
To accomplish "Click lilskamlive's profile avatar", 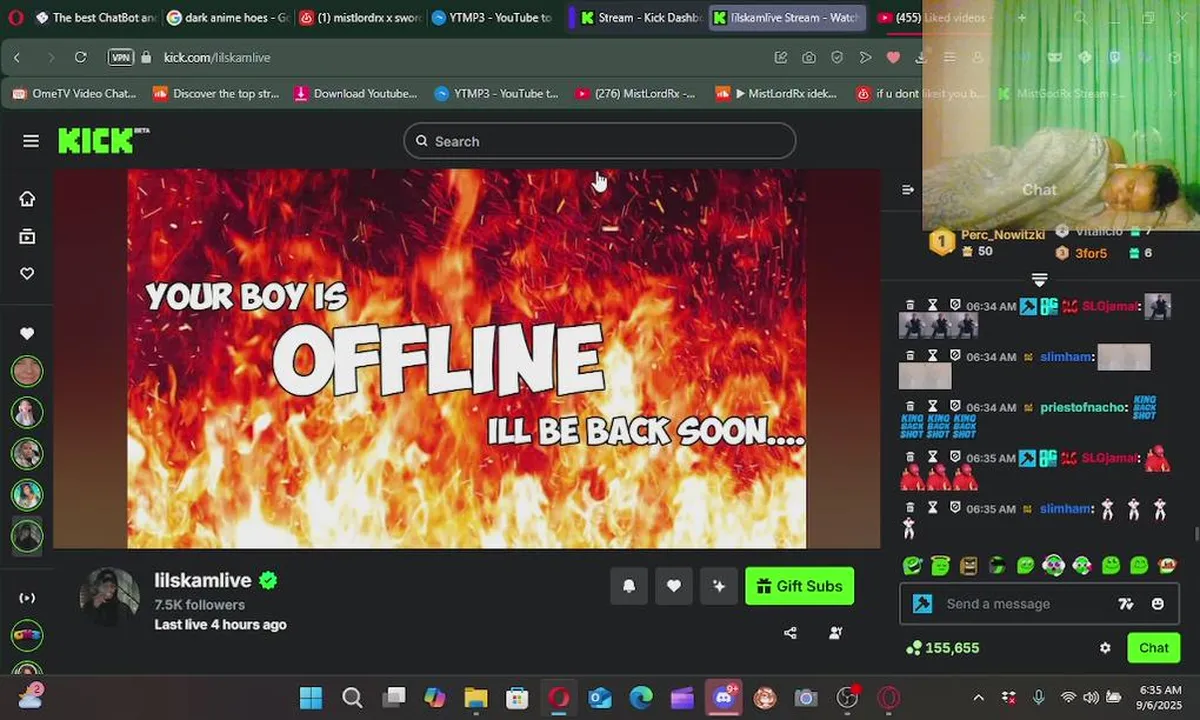I will (x=109, y=598).
